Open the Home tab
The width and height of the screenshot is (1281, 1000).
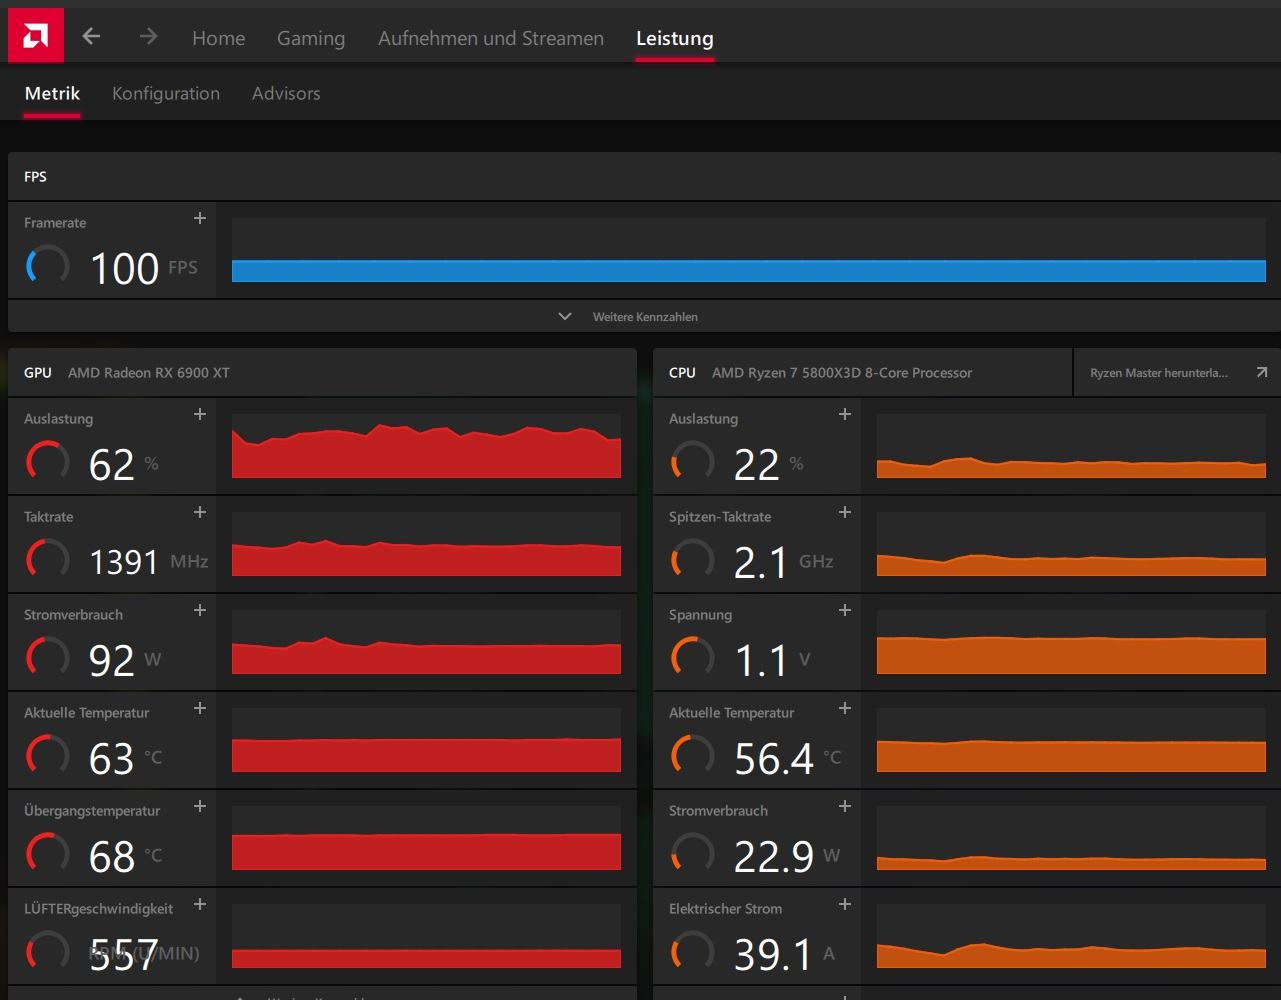click(218, 38)
